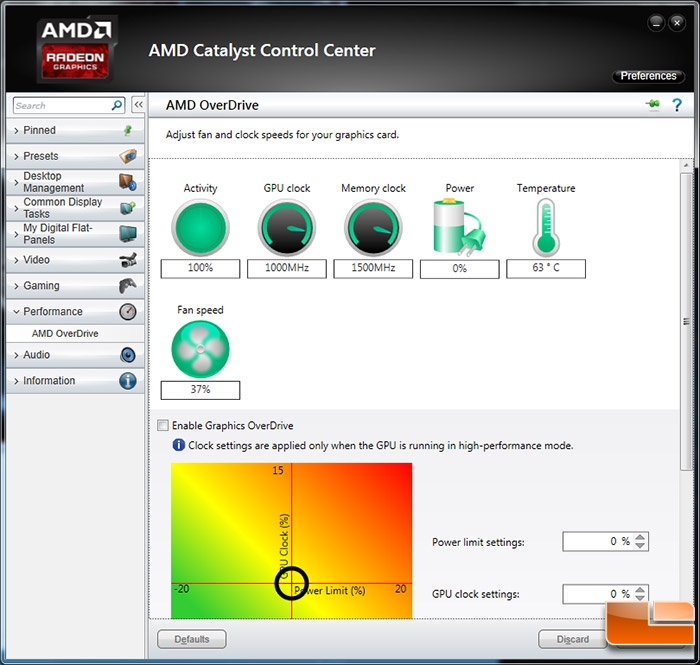Viewport: 700px width, 665px height.
Task: Click the Desktop Management icon
Action: [128, 182]
